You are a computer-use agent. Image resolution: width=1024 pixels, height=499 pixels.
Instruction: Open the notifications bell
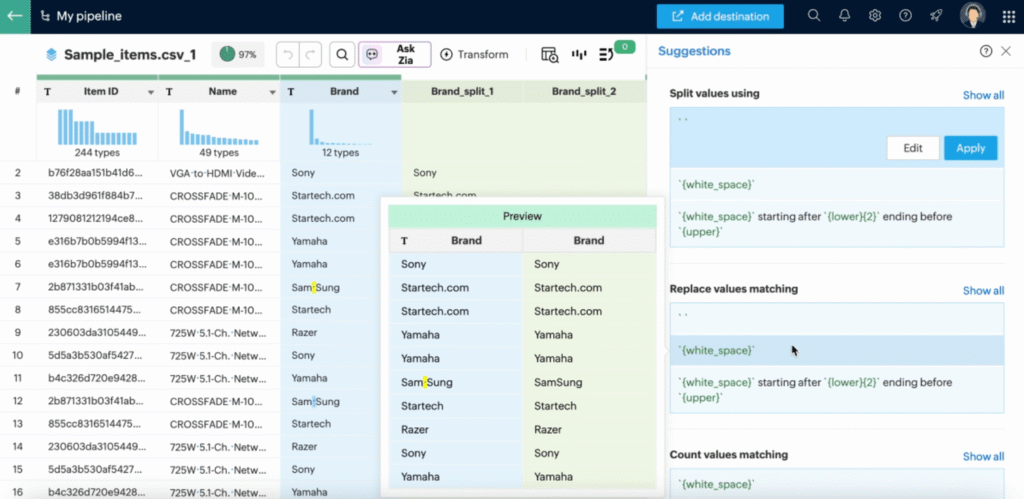(844, 16)
